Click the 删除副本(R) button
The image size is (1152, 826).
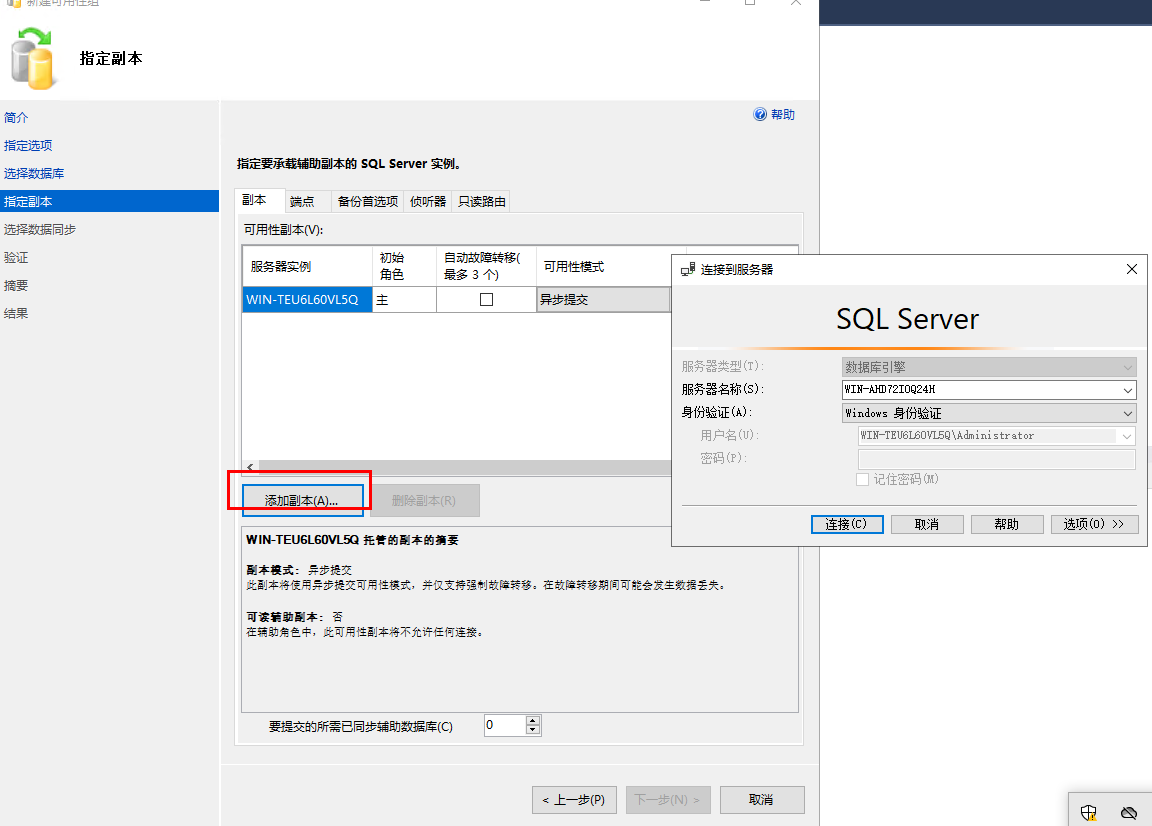424,500
